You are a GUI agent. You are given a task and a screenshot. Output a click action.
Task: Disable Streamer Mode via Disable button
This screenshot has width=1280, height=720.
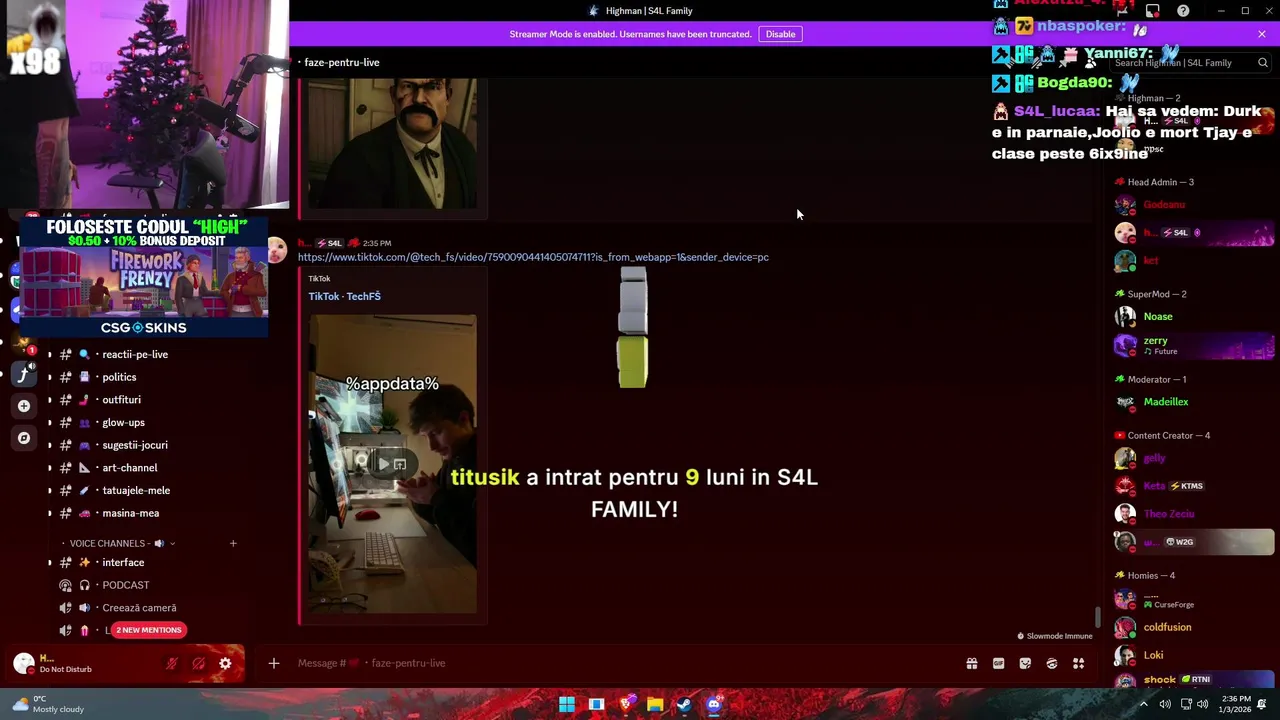(x=780, y=34)
